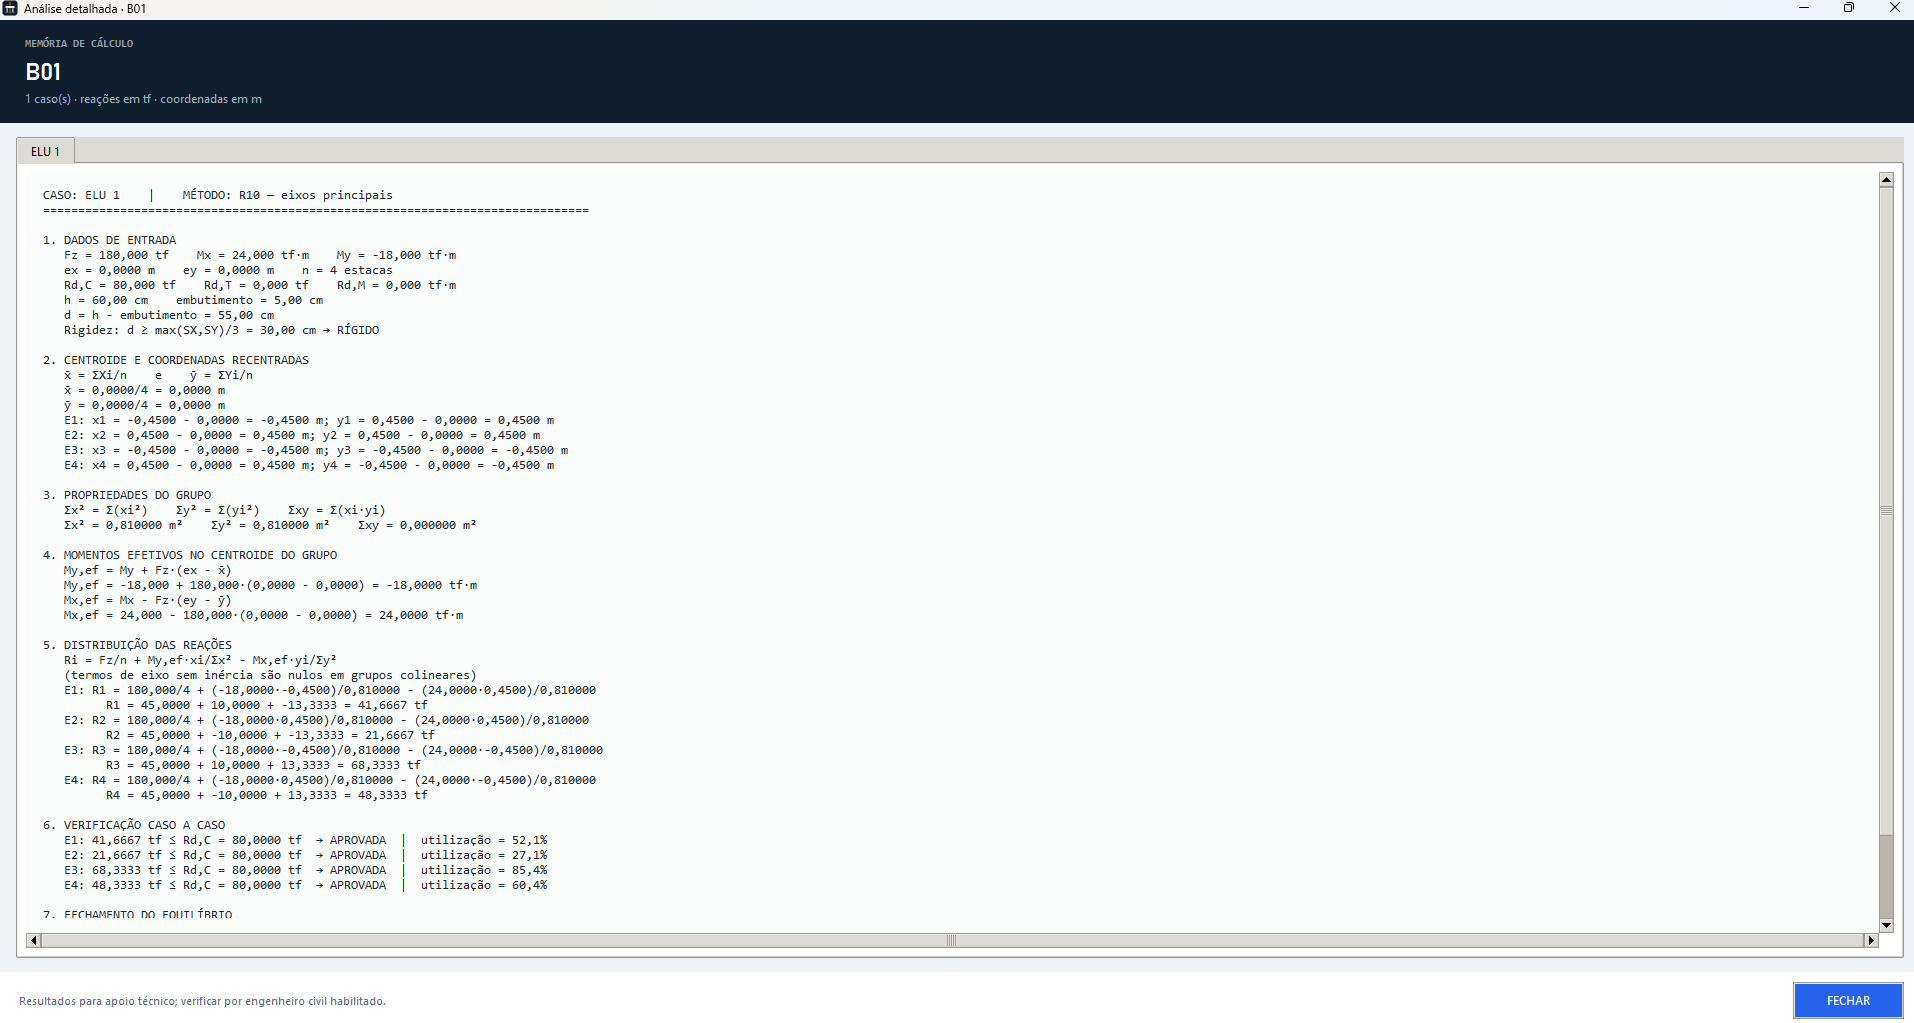Restore down the Análise detalhada window
The height and width of the screenshot is (1023, 1914).
[1849, 8]
